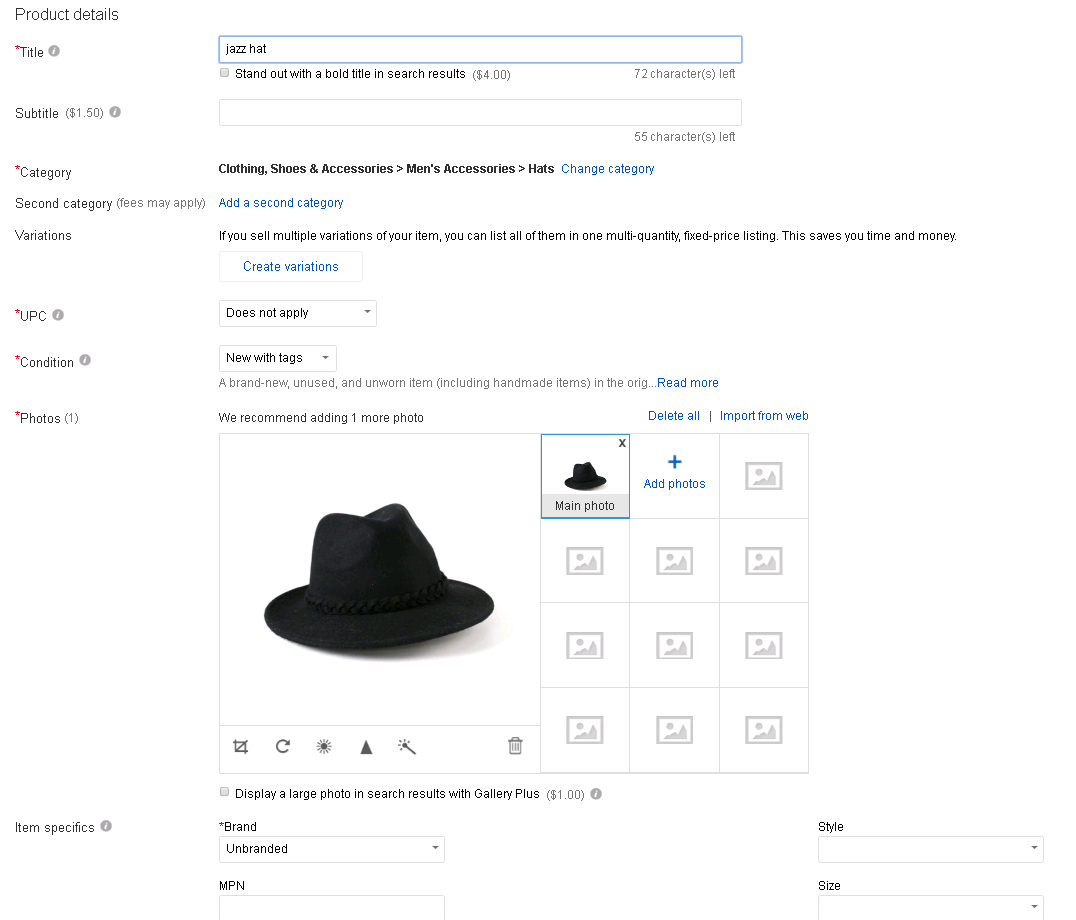This screenshot has width=1076, height=920.
Task: Enable Gallery Plus large photo display
Action: 224,792
